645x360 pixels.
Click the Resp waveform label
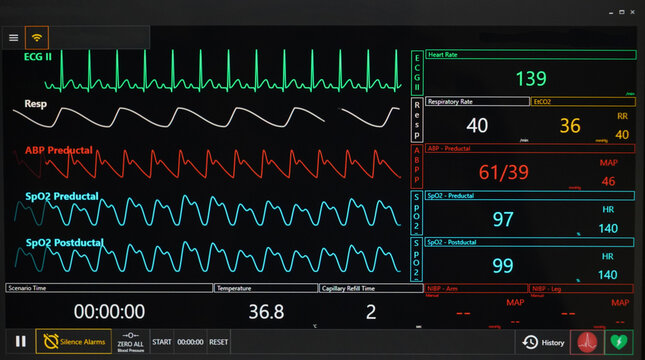tap(35, 104)
